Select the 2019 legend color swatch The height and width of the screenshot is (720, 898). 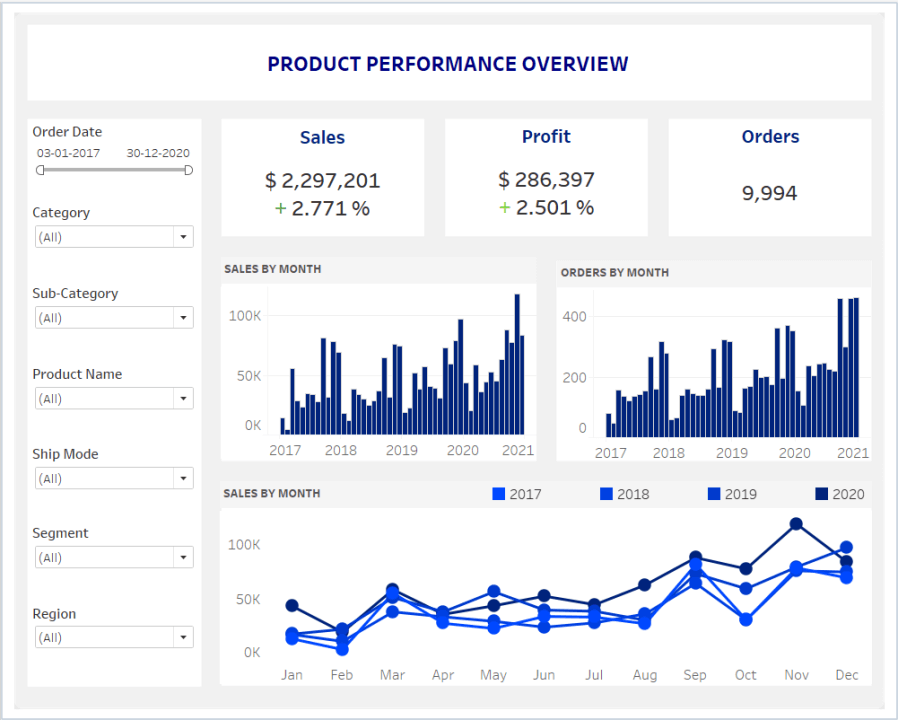click(714, 494)
